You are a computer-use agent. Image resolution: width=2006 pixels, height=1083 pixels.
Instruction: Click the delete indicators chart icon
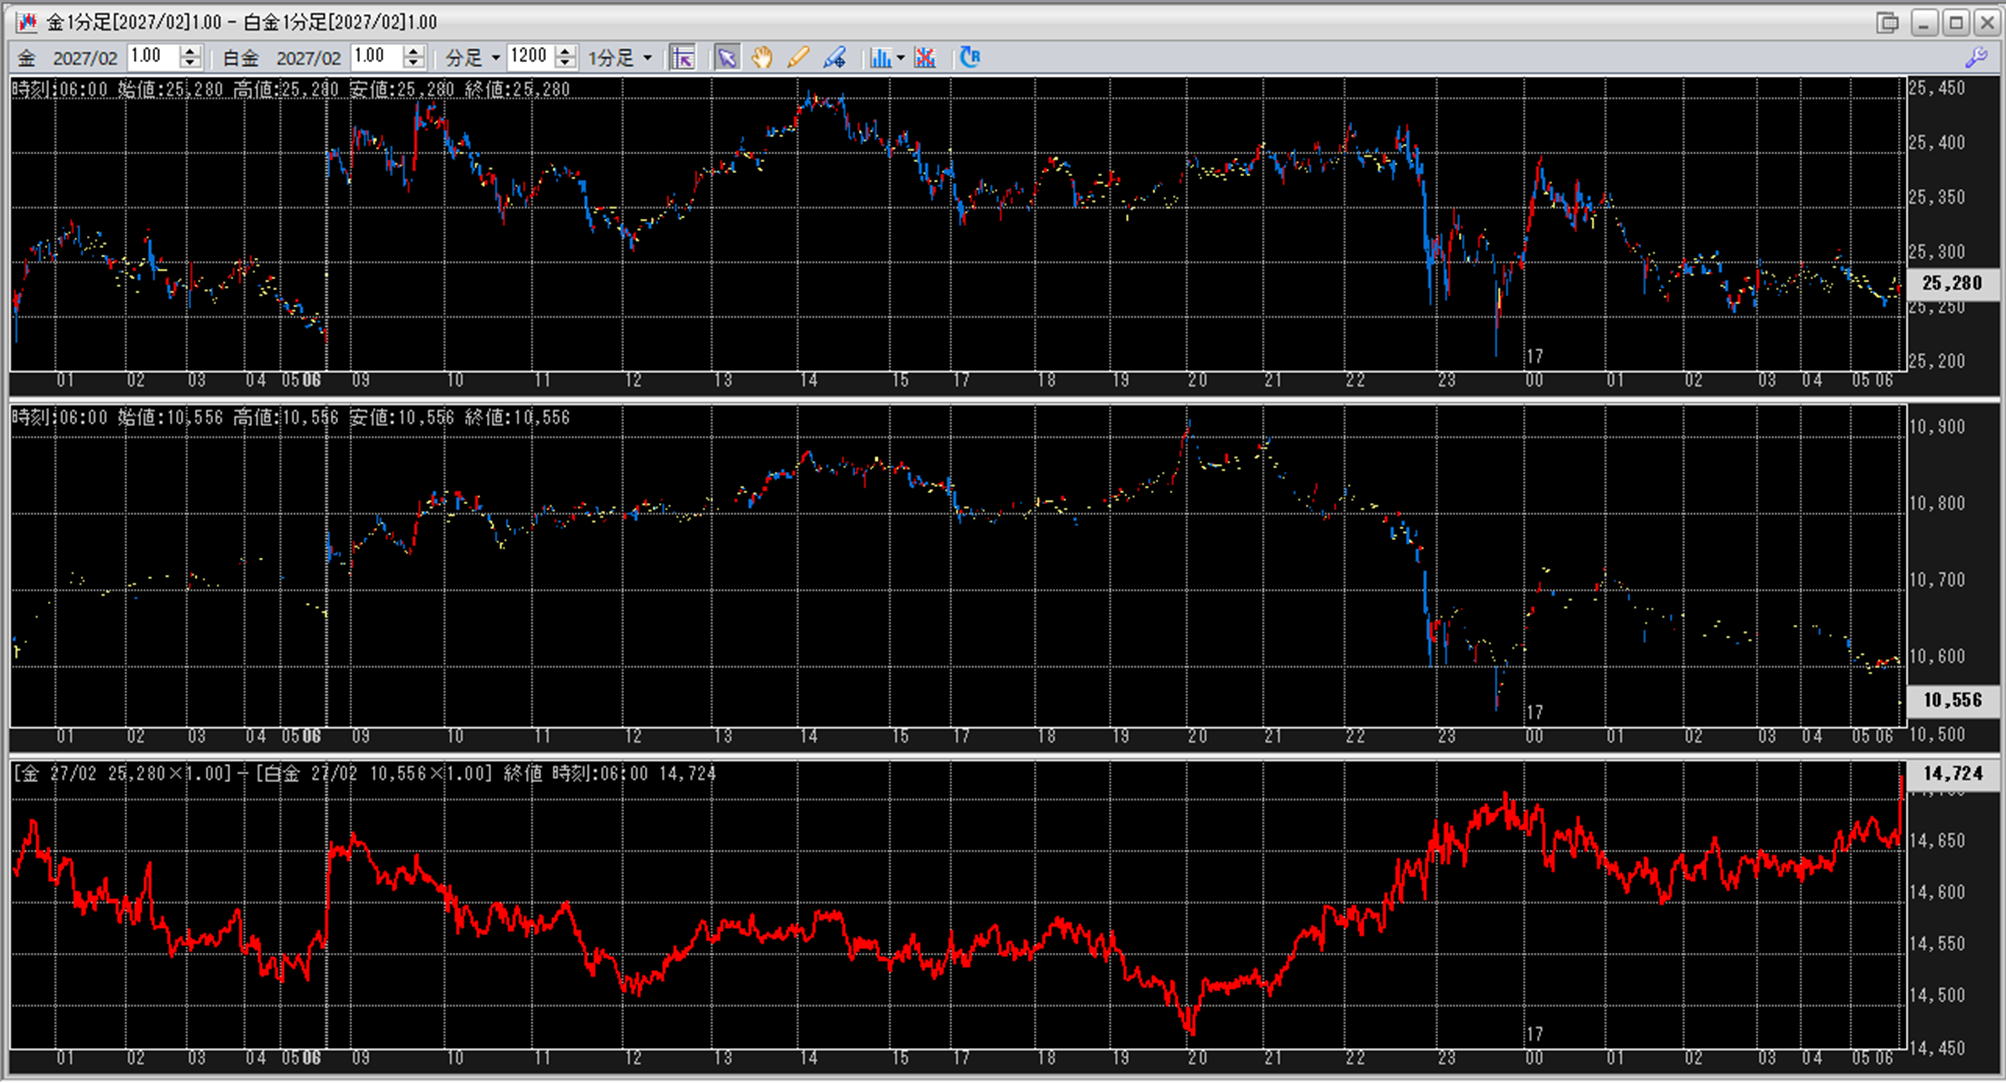click(x=925, y=58)
